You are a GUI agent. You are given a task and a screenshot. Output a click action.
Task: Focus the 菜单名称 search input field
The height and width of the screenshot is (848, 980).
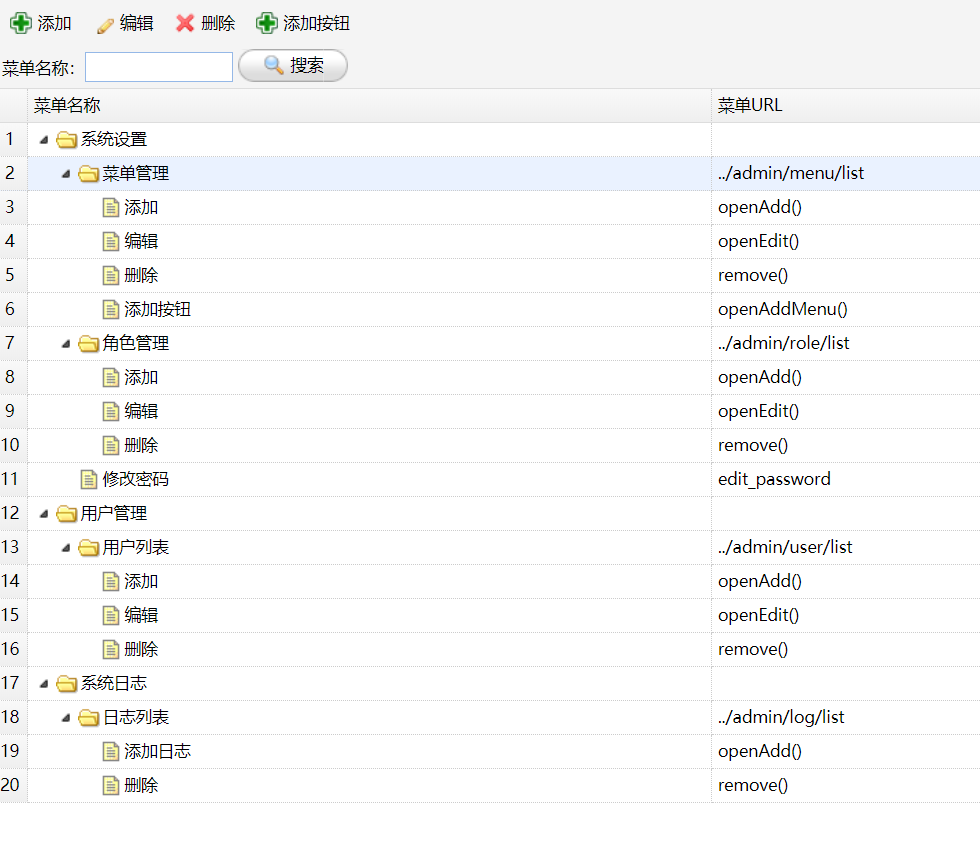159,67
